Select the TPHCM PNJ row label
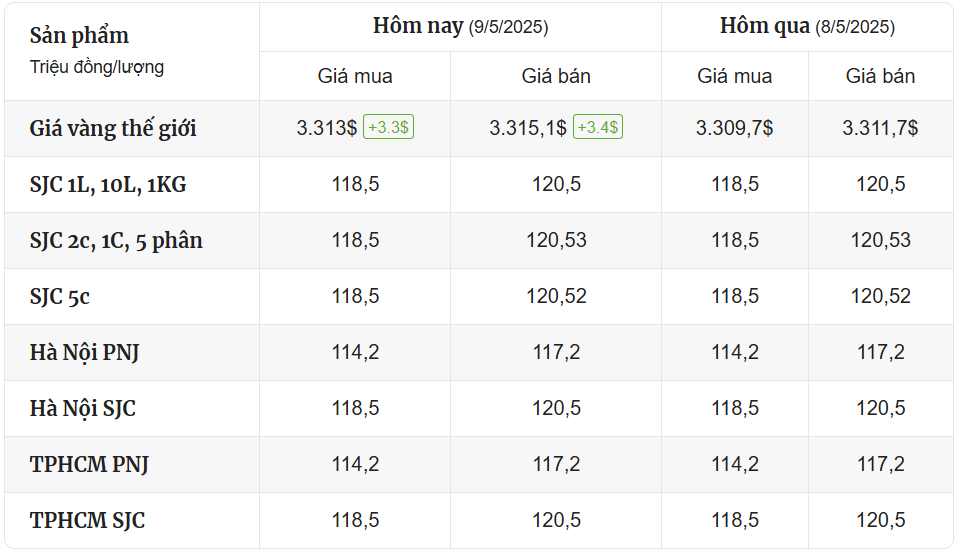Image resolution: width=963 pixels, height=556 pixels. coord(89,464)
